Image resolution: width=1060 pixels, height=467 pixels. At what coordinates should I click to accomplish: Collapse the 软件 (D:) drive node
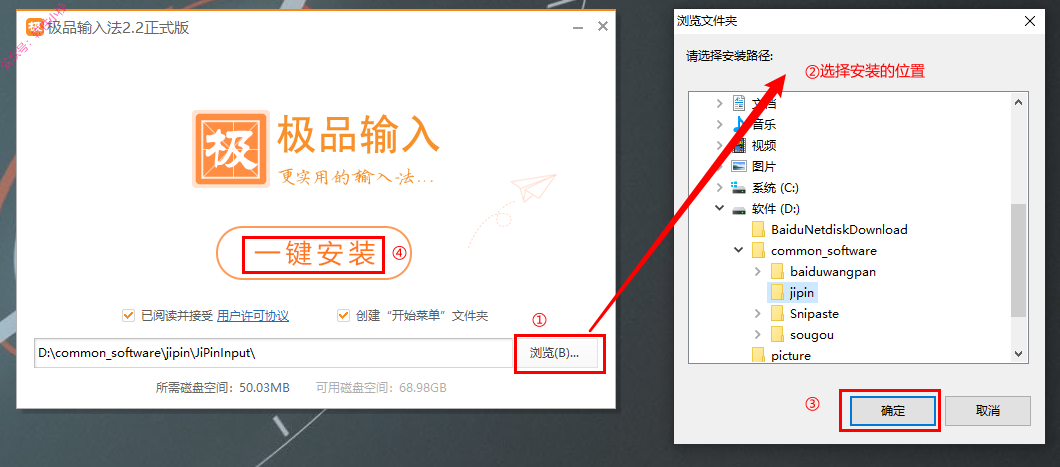click(x=719, y=208)
